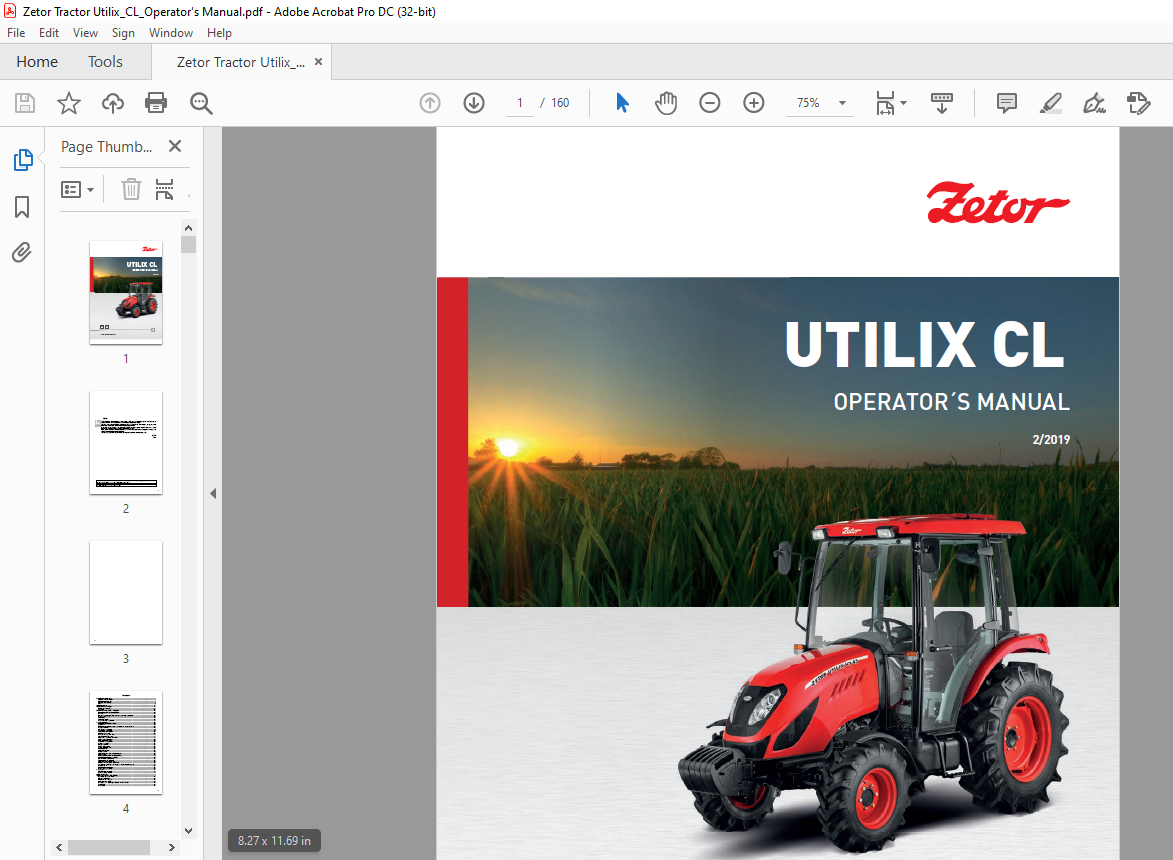Click the UTILIX CL title on page
This screenshot has height=860, width=1173.
[925, 345]
